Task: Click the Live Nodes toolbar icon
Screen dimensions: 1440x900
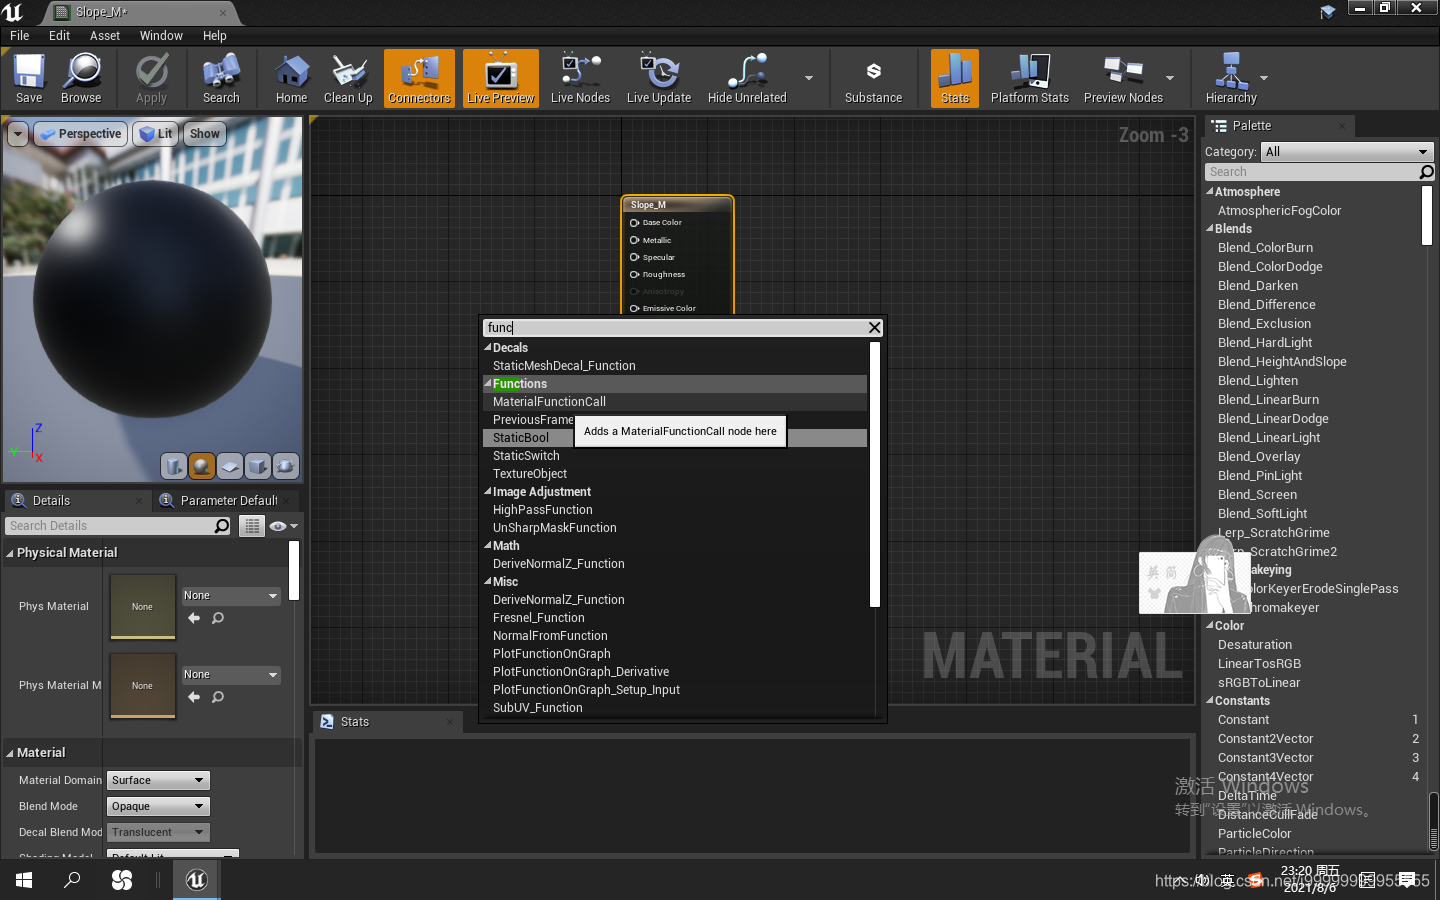Action: 580,78
